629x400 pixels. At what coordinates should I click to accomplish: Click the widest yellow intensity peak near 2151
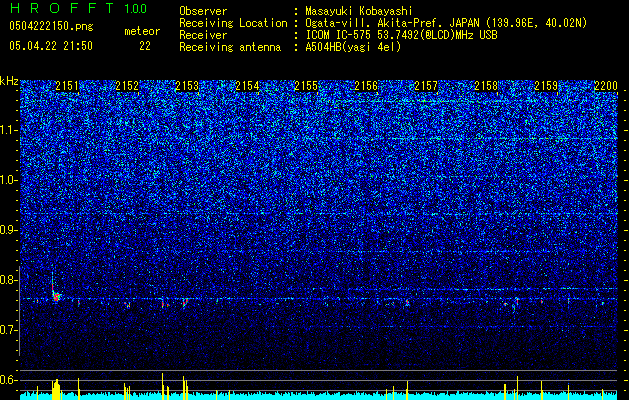pyautogui.click(x=56, y=389)
